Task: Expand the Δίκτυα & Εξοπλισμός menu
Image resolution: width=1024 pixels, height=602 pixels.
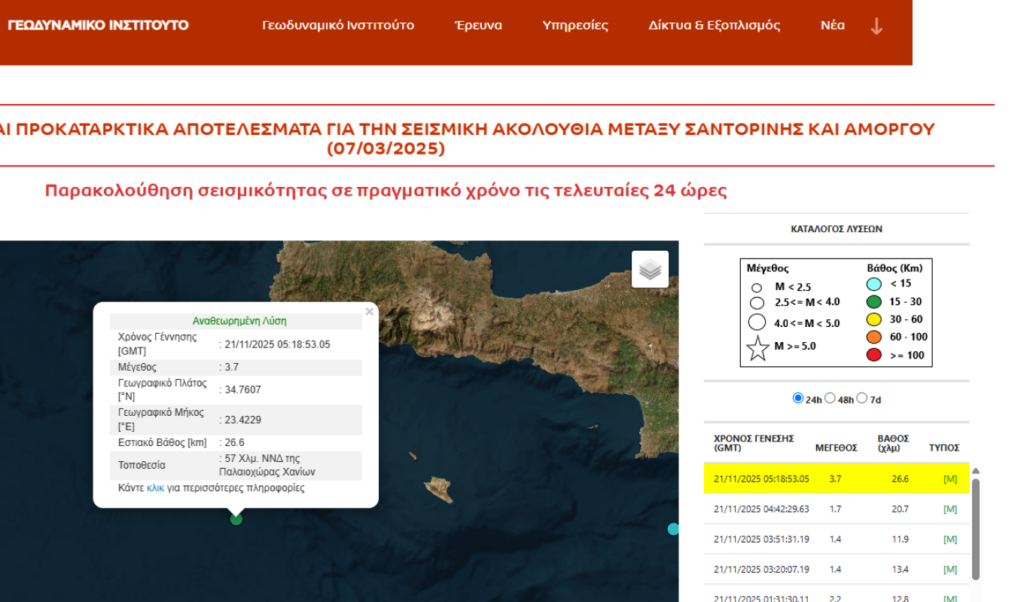Action: coord(714,25)
